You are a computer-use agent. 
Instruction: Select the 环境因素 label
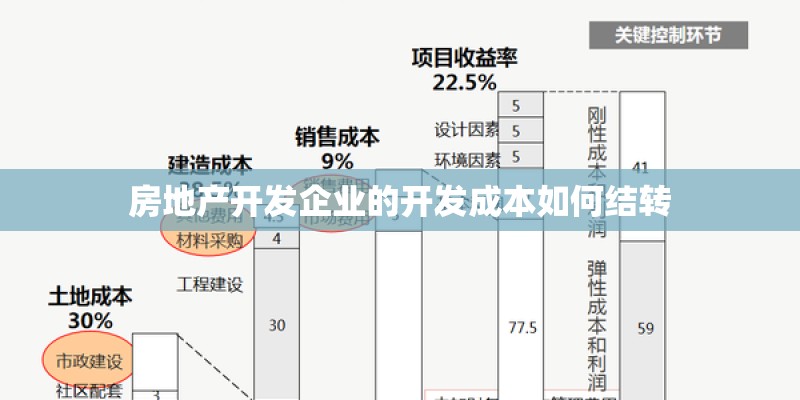point(467,160)
